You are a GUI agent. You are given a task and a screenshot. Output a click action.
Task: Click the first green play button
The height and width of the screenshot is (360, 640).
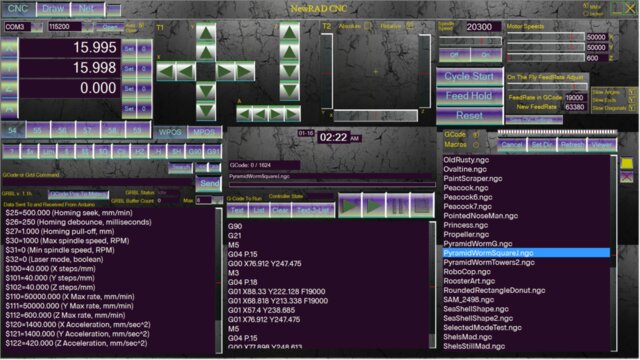pyautogui.click(x=350, y=206)
